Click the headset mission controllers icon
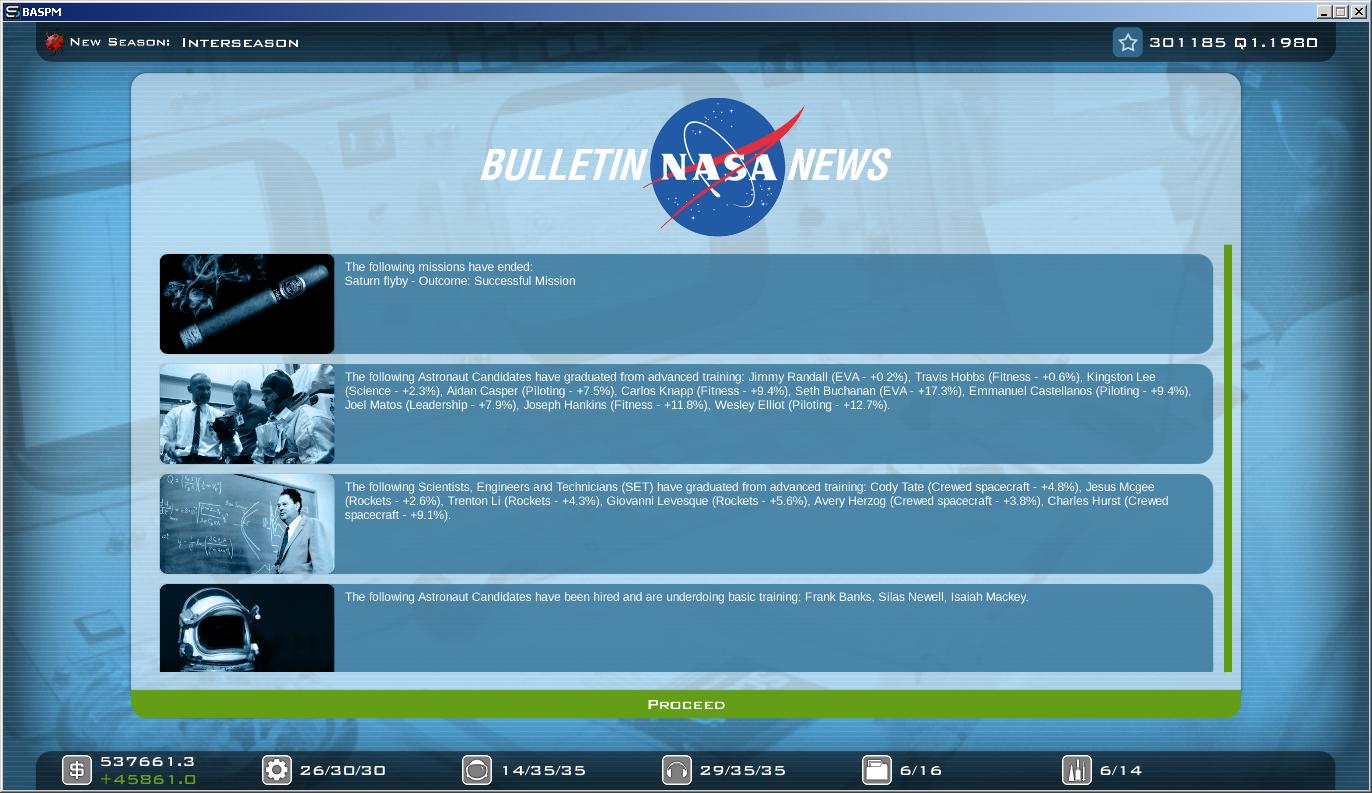The width and height of the screenshot is (1372, 793). [677, 770]
